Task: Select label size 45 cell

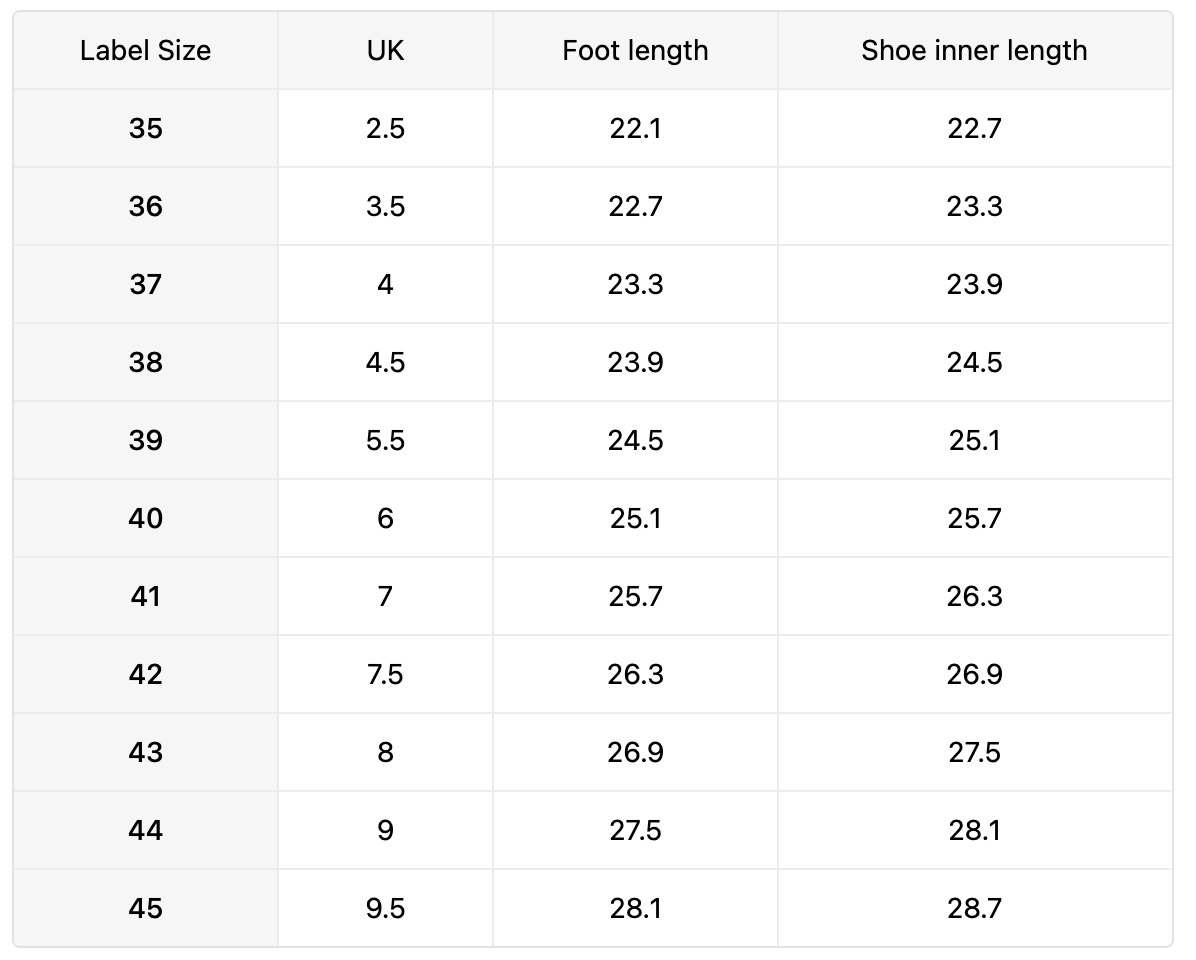Action: 146,909
